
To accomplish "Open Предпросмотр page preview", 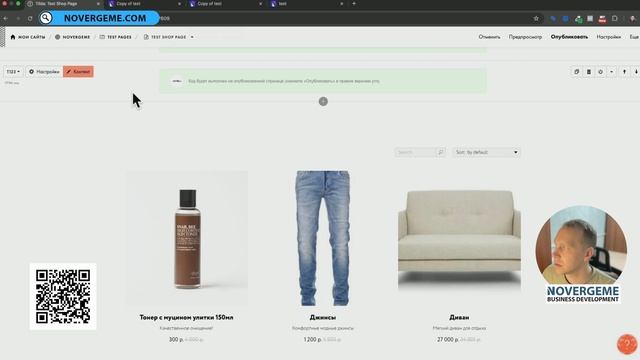I will coord(525,37).
